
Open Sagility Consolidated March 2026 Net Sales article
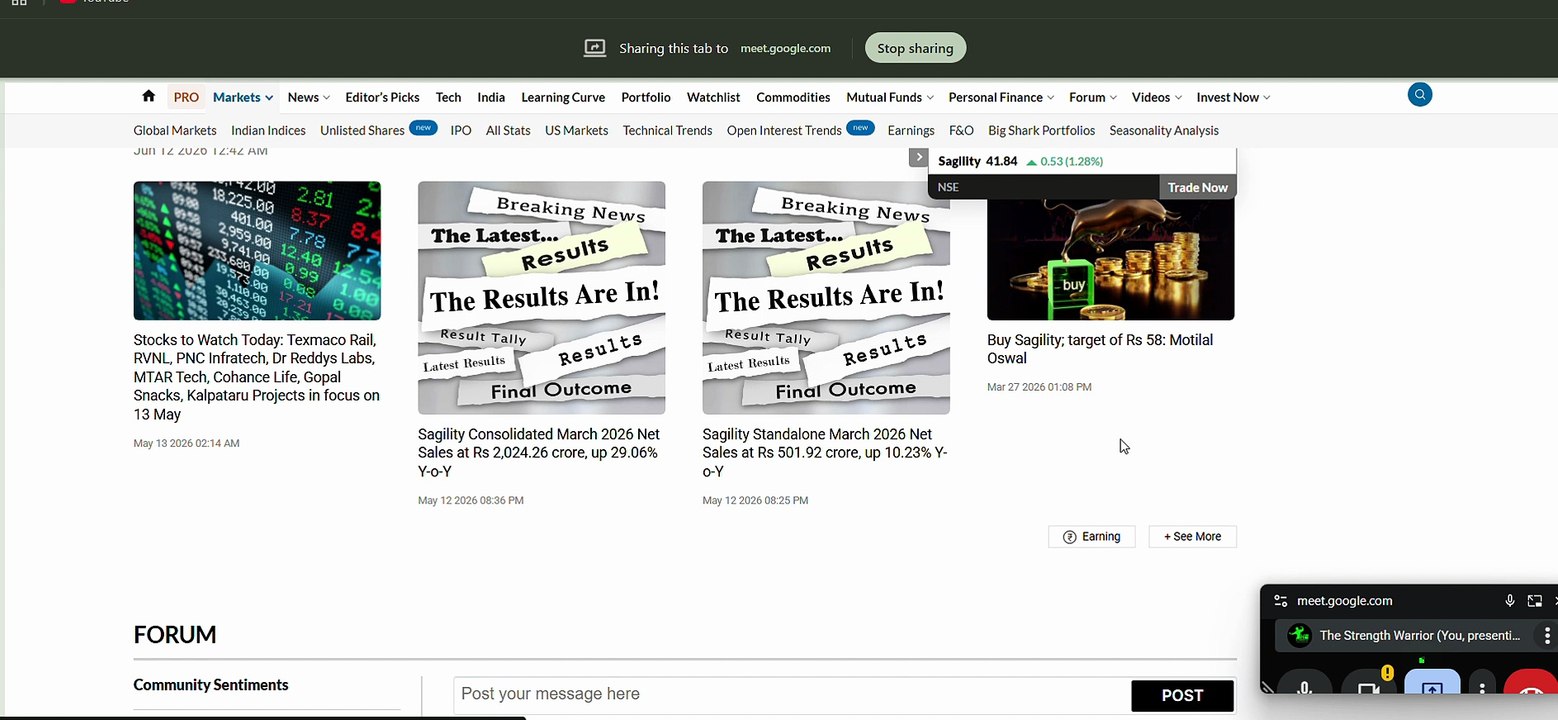tap(539, 453)
